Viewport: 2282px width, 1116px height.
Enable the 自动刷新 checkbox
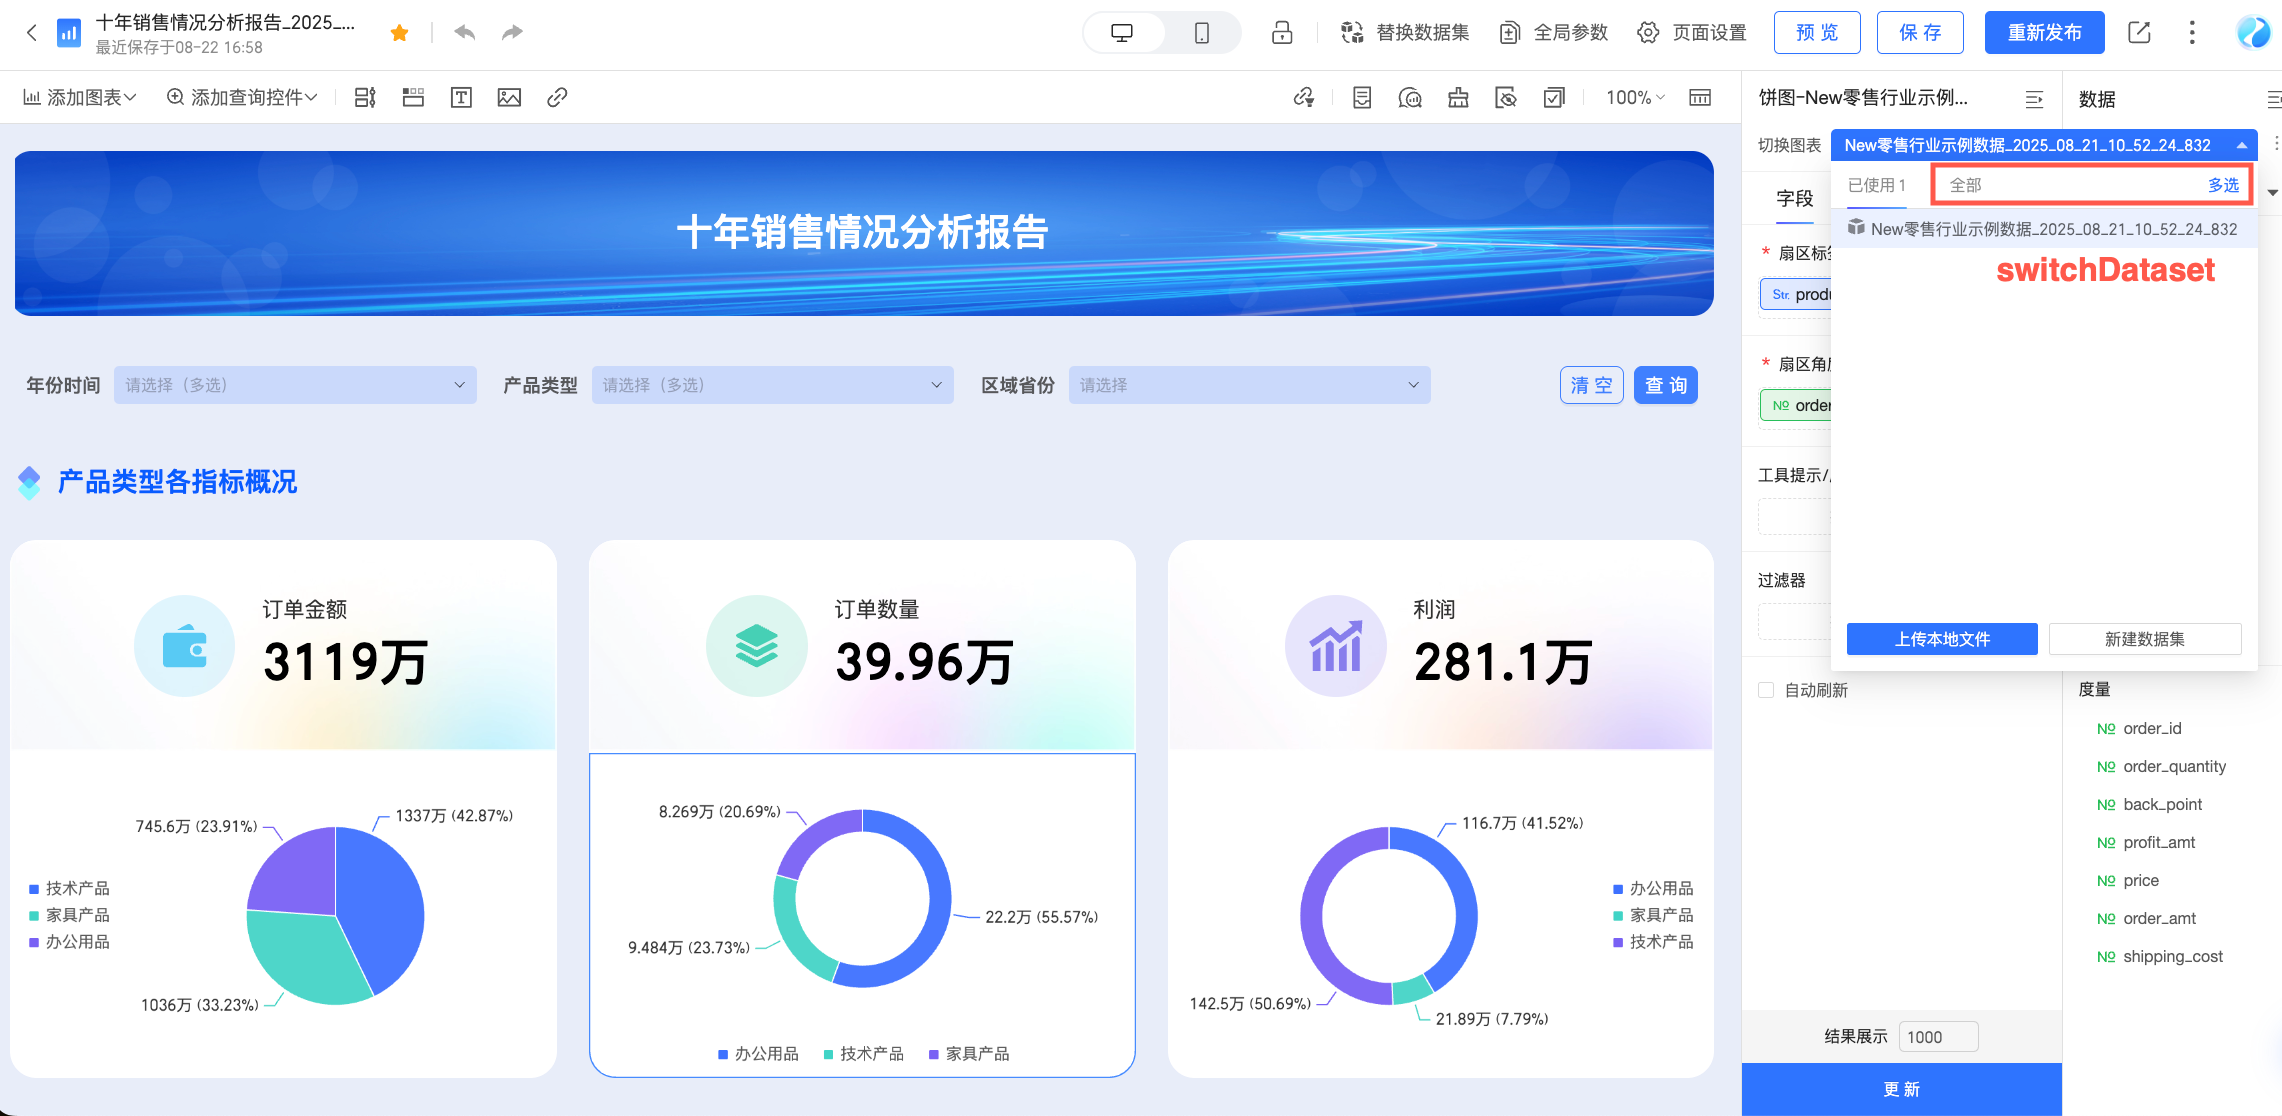[1766, 690]
